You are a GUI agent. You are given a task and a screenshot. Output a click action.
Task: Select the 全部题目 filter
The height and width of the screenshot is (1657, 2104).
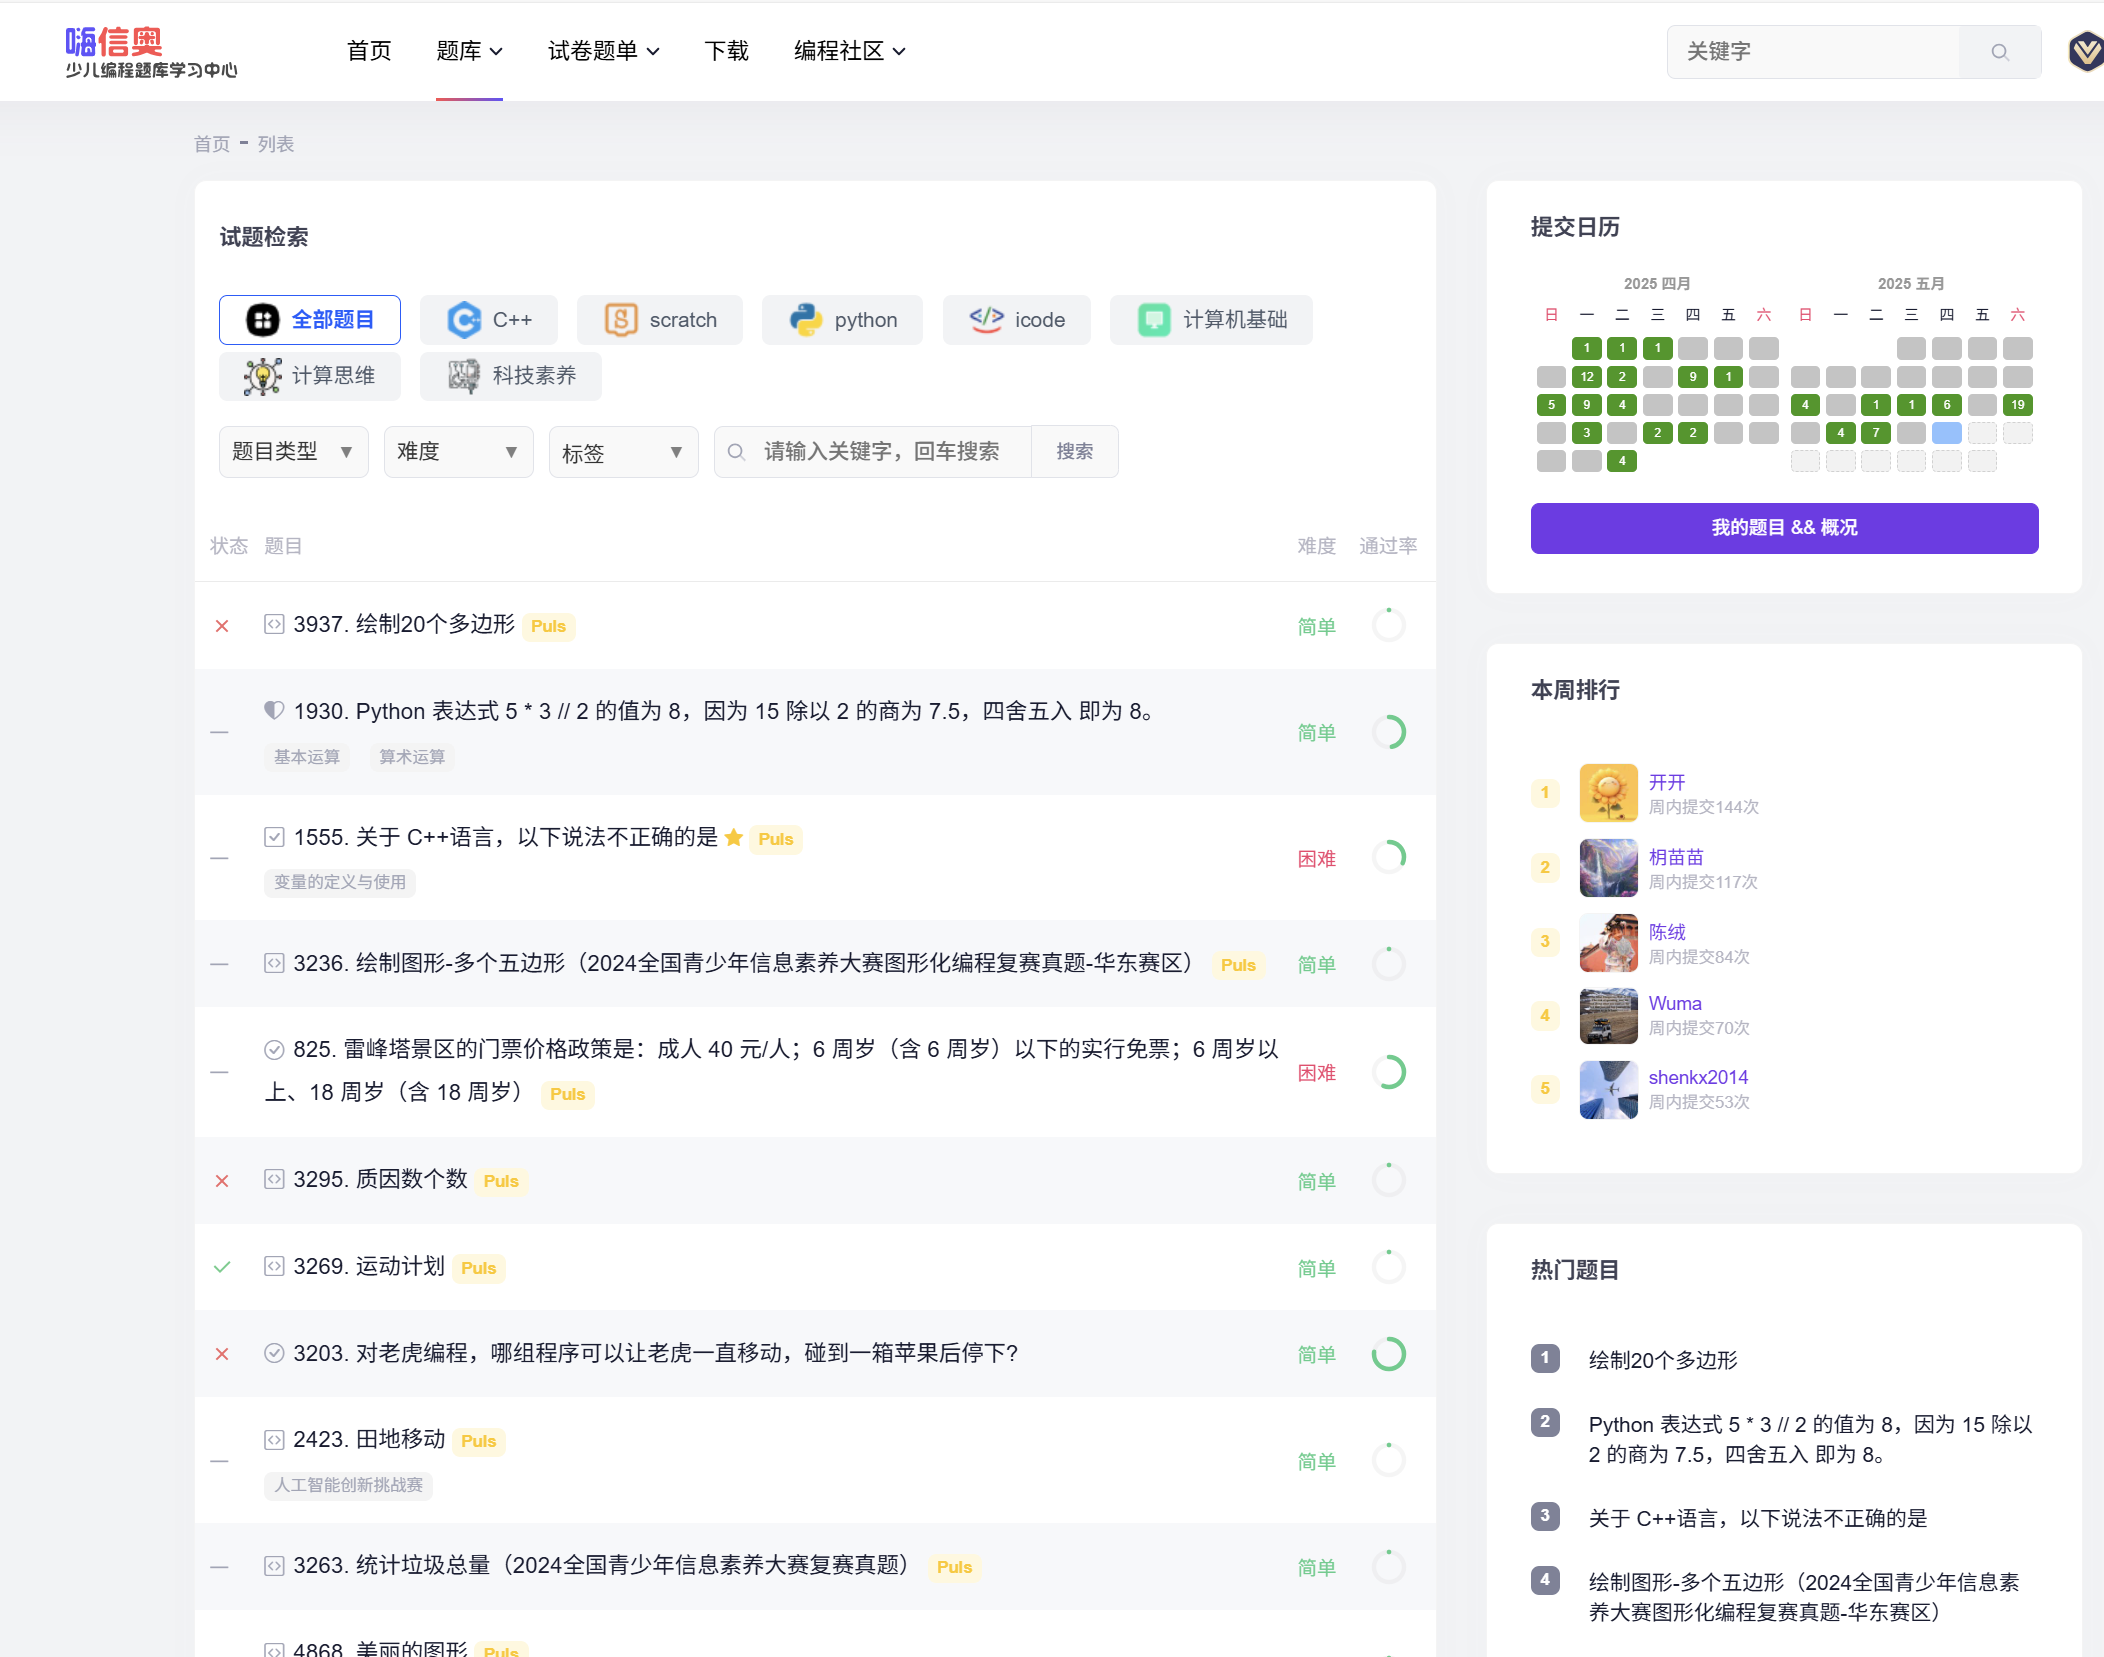[310, 320]
